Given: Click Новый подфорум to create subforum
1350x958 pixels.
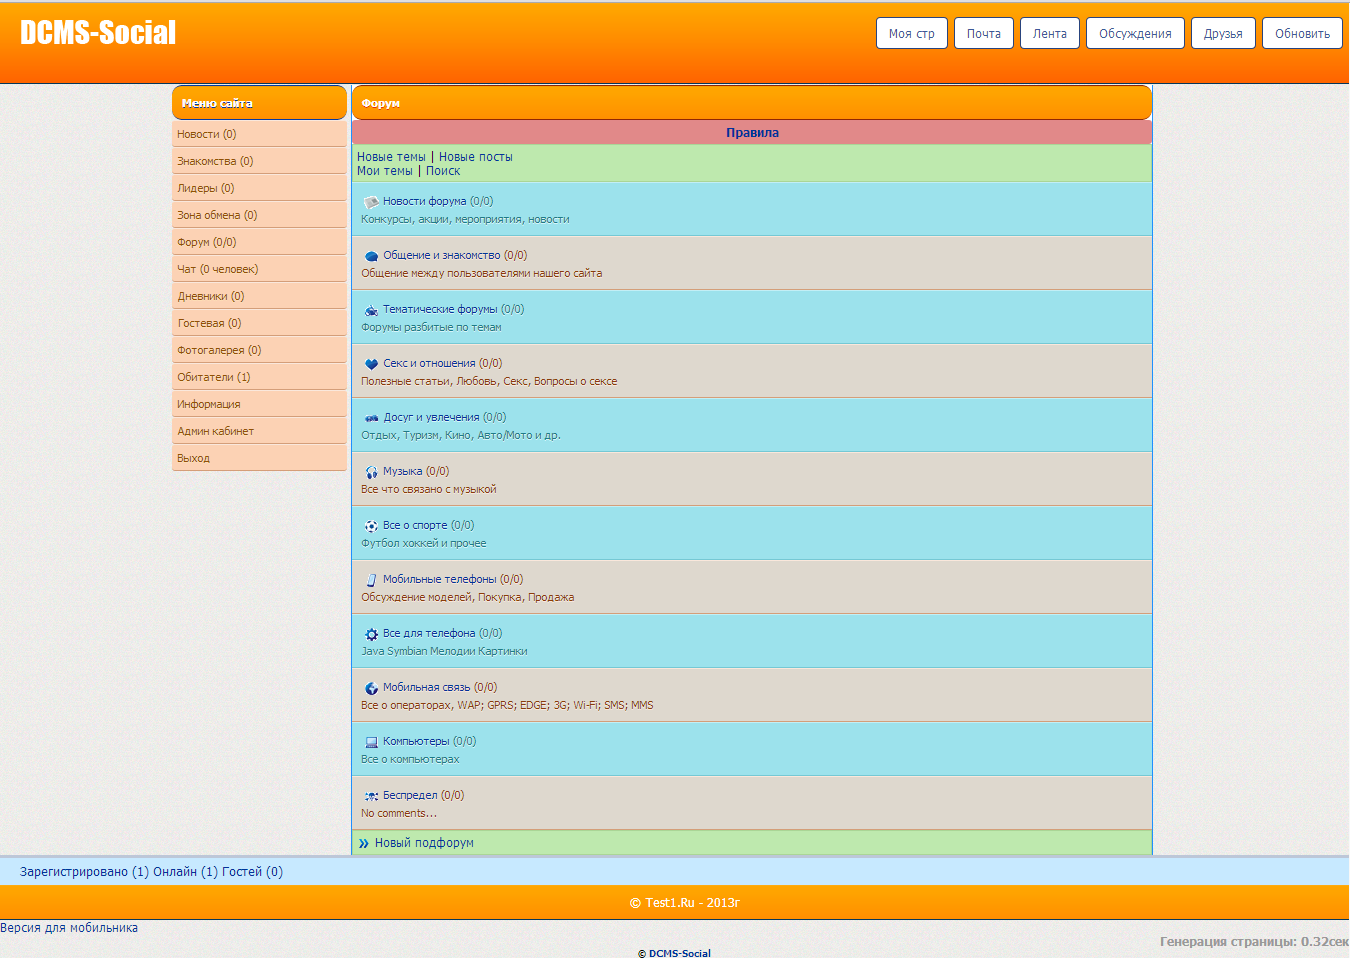Looking at the screenshot, I should coord(424,843).
